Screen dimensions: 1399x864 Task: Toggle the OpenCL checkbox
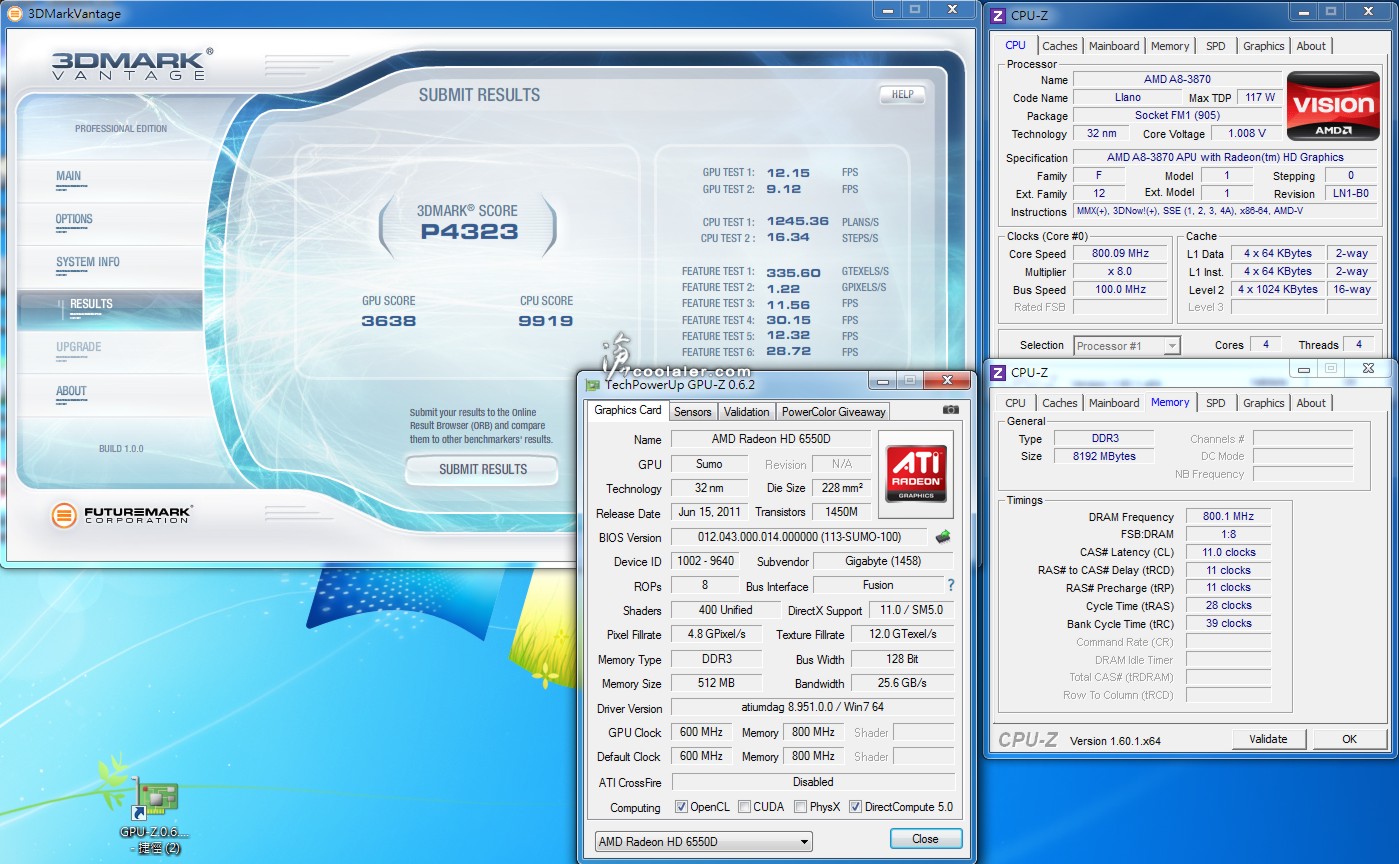[681, 807]
